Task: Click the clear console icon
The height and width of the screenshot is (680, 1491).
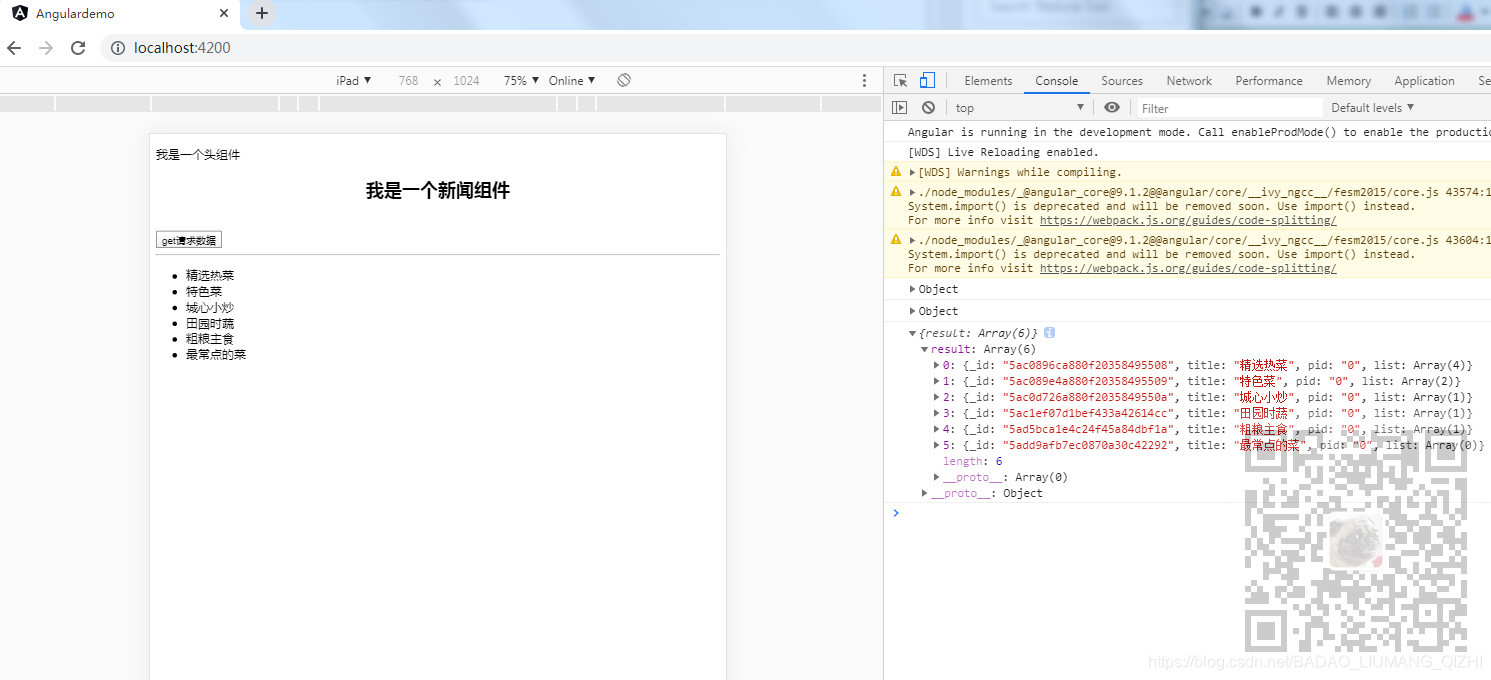Action: pyautogui.click(x=928, y=107)
